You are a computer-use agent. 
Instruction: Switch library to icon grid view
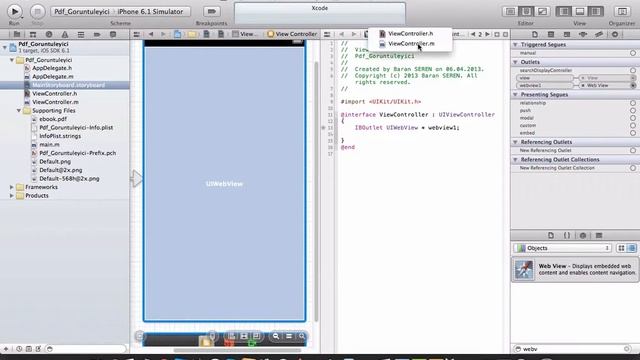(621, 248)
